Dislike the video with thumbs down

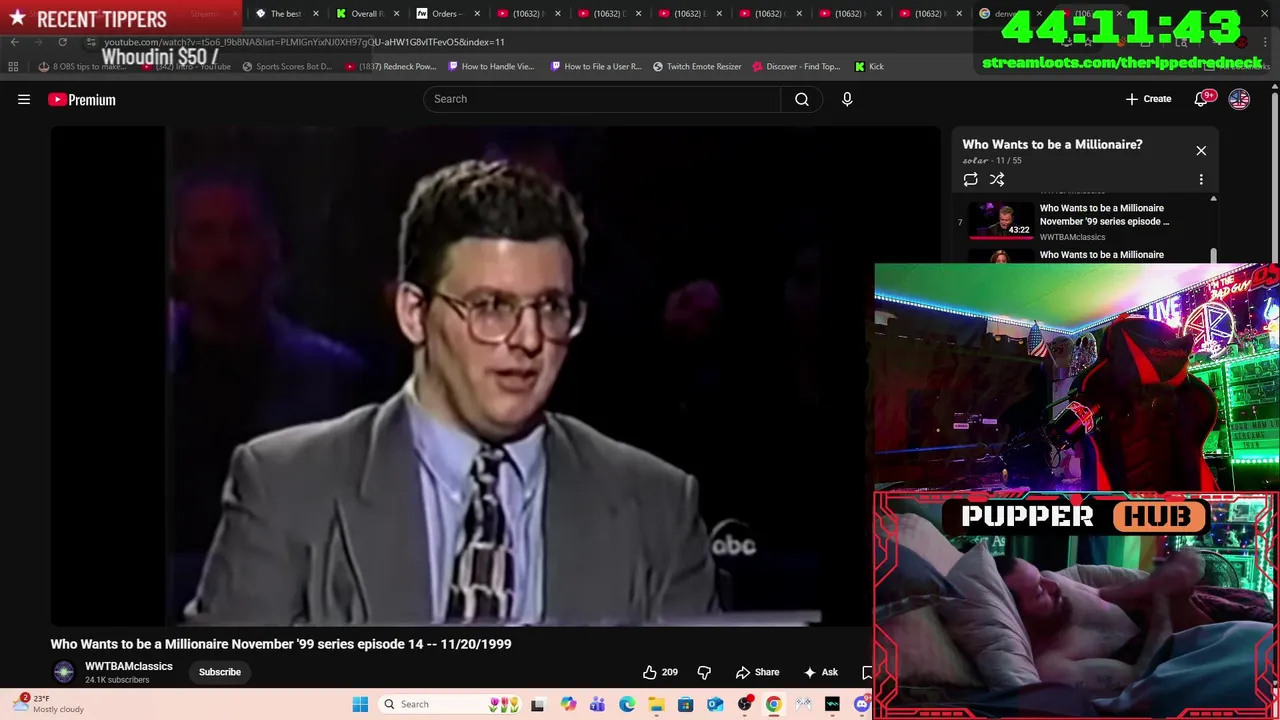click(x=704, y=672)
